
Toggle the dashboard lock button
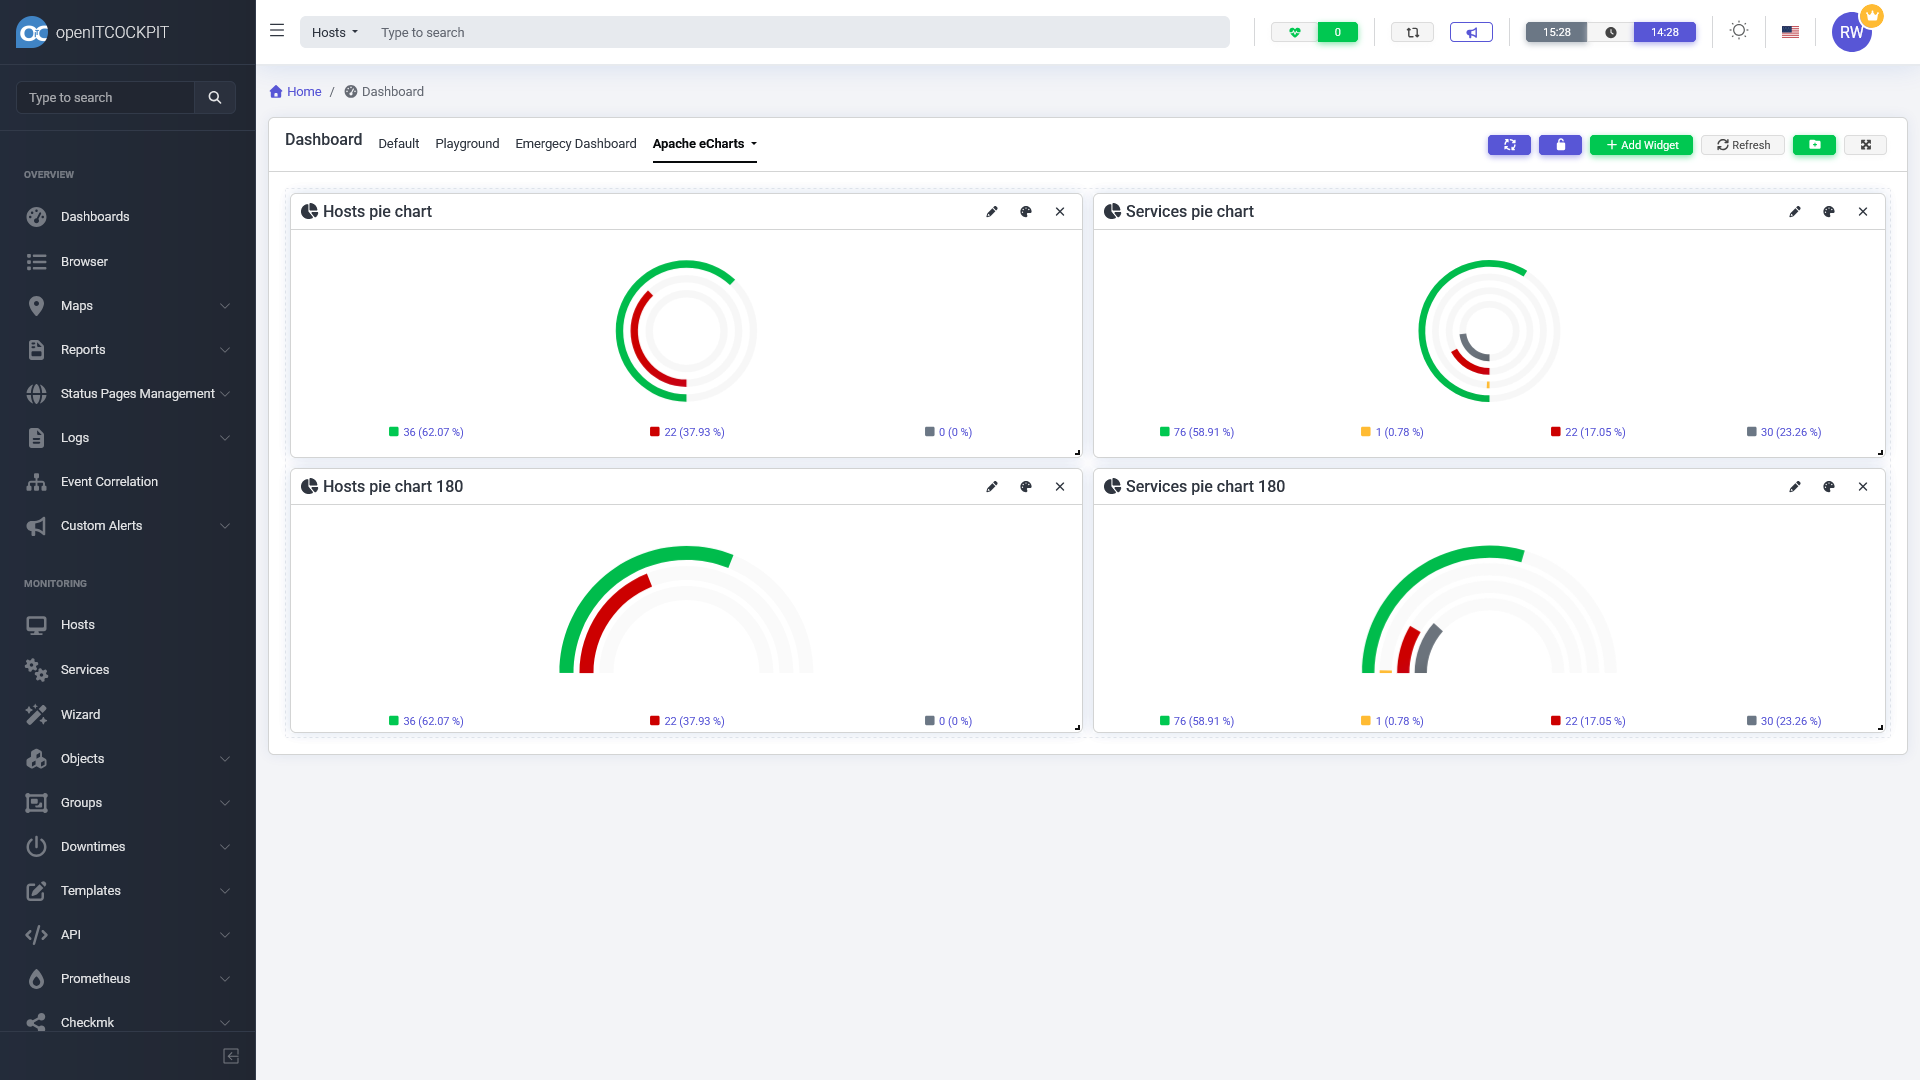pos(1560,145)
